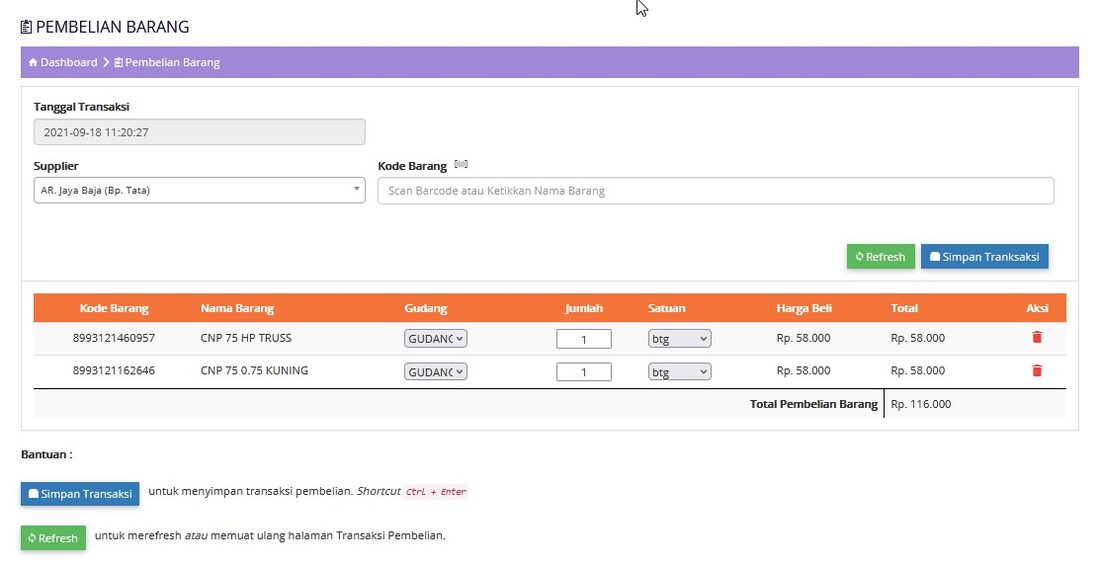Open the Supplier dropdown
1100x566 pixels.
click(x=199, y=190)
